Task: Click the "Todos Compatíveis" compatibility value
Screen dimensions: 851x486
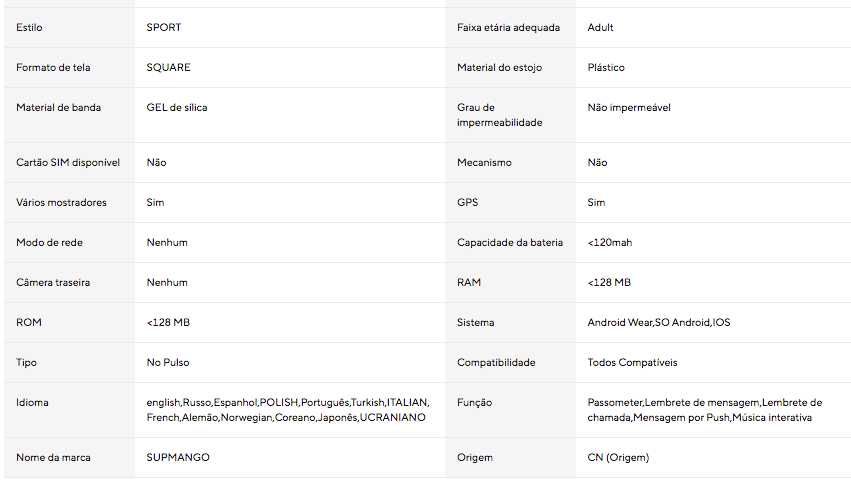Action: pyautogui.click(x=633, y=363)
